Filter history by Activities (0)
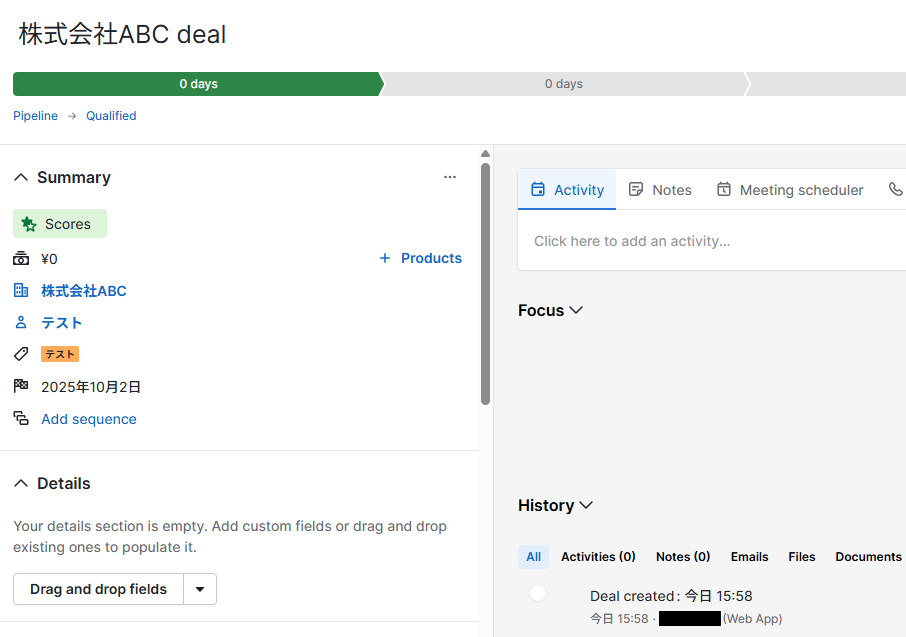This screenshot has height=637, width=906. (x=598, y=557)
